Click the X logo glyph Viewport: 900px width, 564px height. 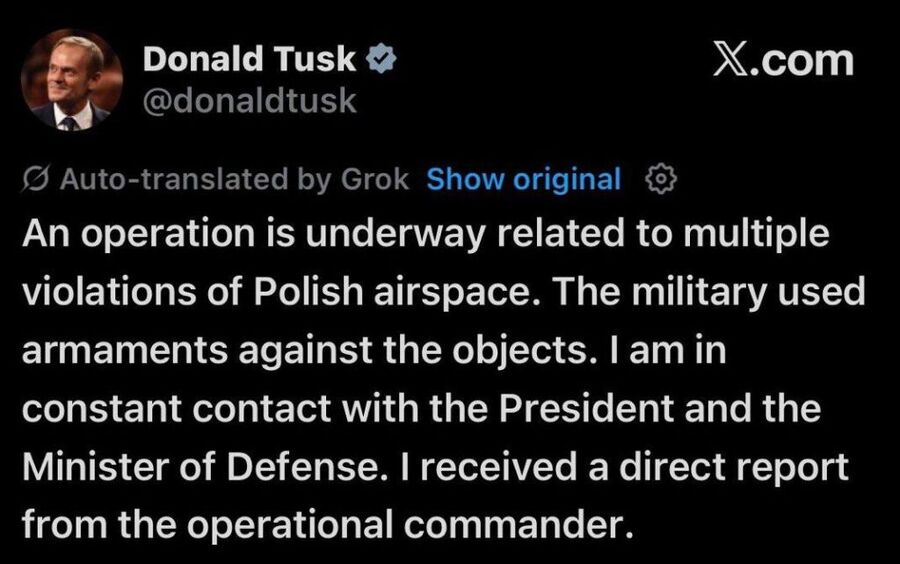[730, 60]
